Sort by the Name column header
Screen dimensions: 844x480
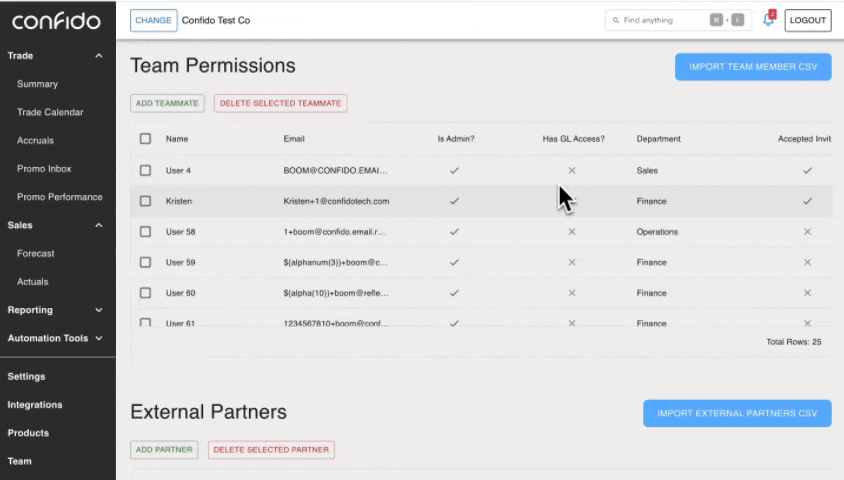[x=177, y=139]
